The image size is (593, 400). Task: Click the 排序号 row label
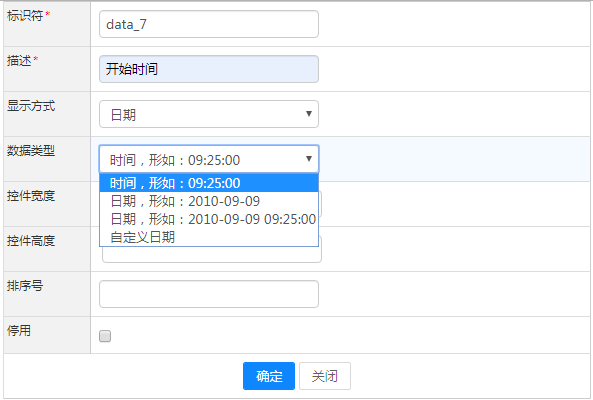pos(25,285)
